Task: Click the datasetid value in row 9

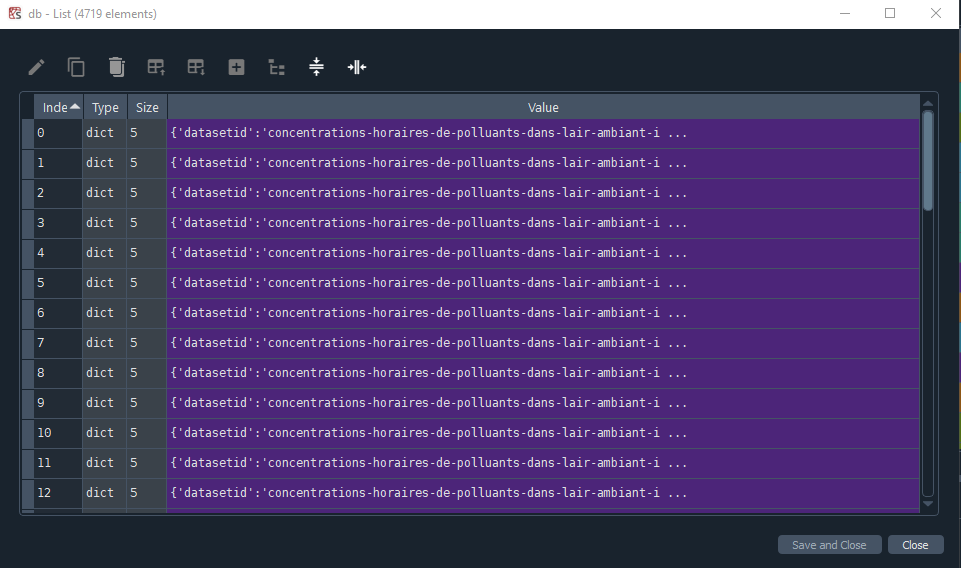Action: (x=543, y=403)
